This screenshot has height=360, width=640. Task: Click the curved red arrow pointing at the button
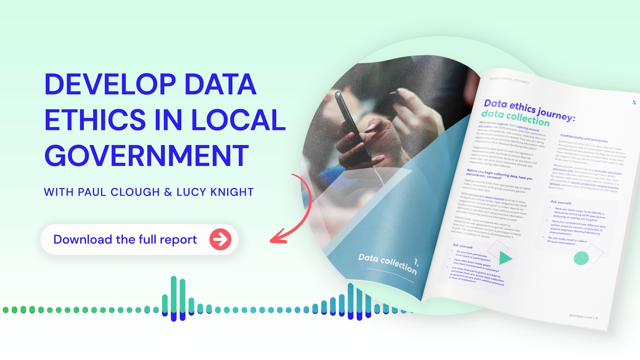point(290,209)
